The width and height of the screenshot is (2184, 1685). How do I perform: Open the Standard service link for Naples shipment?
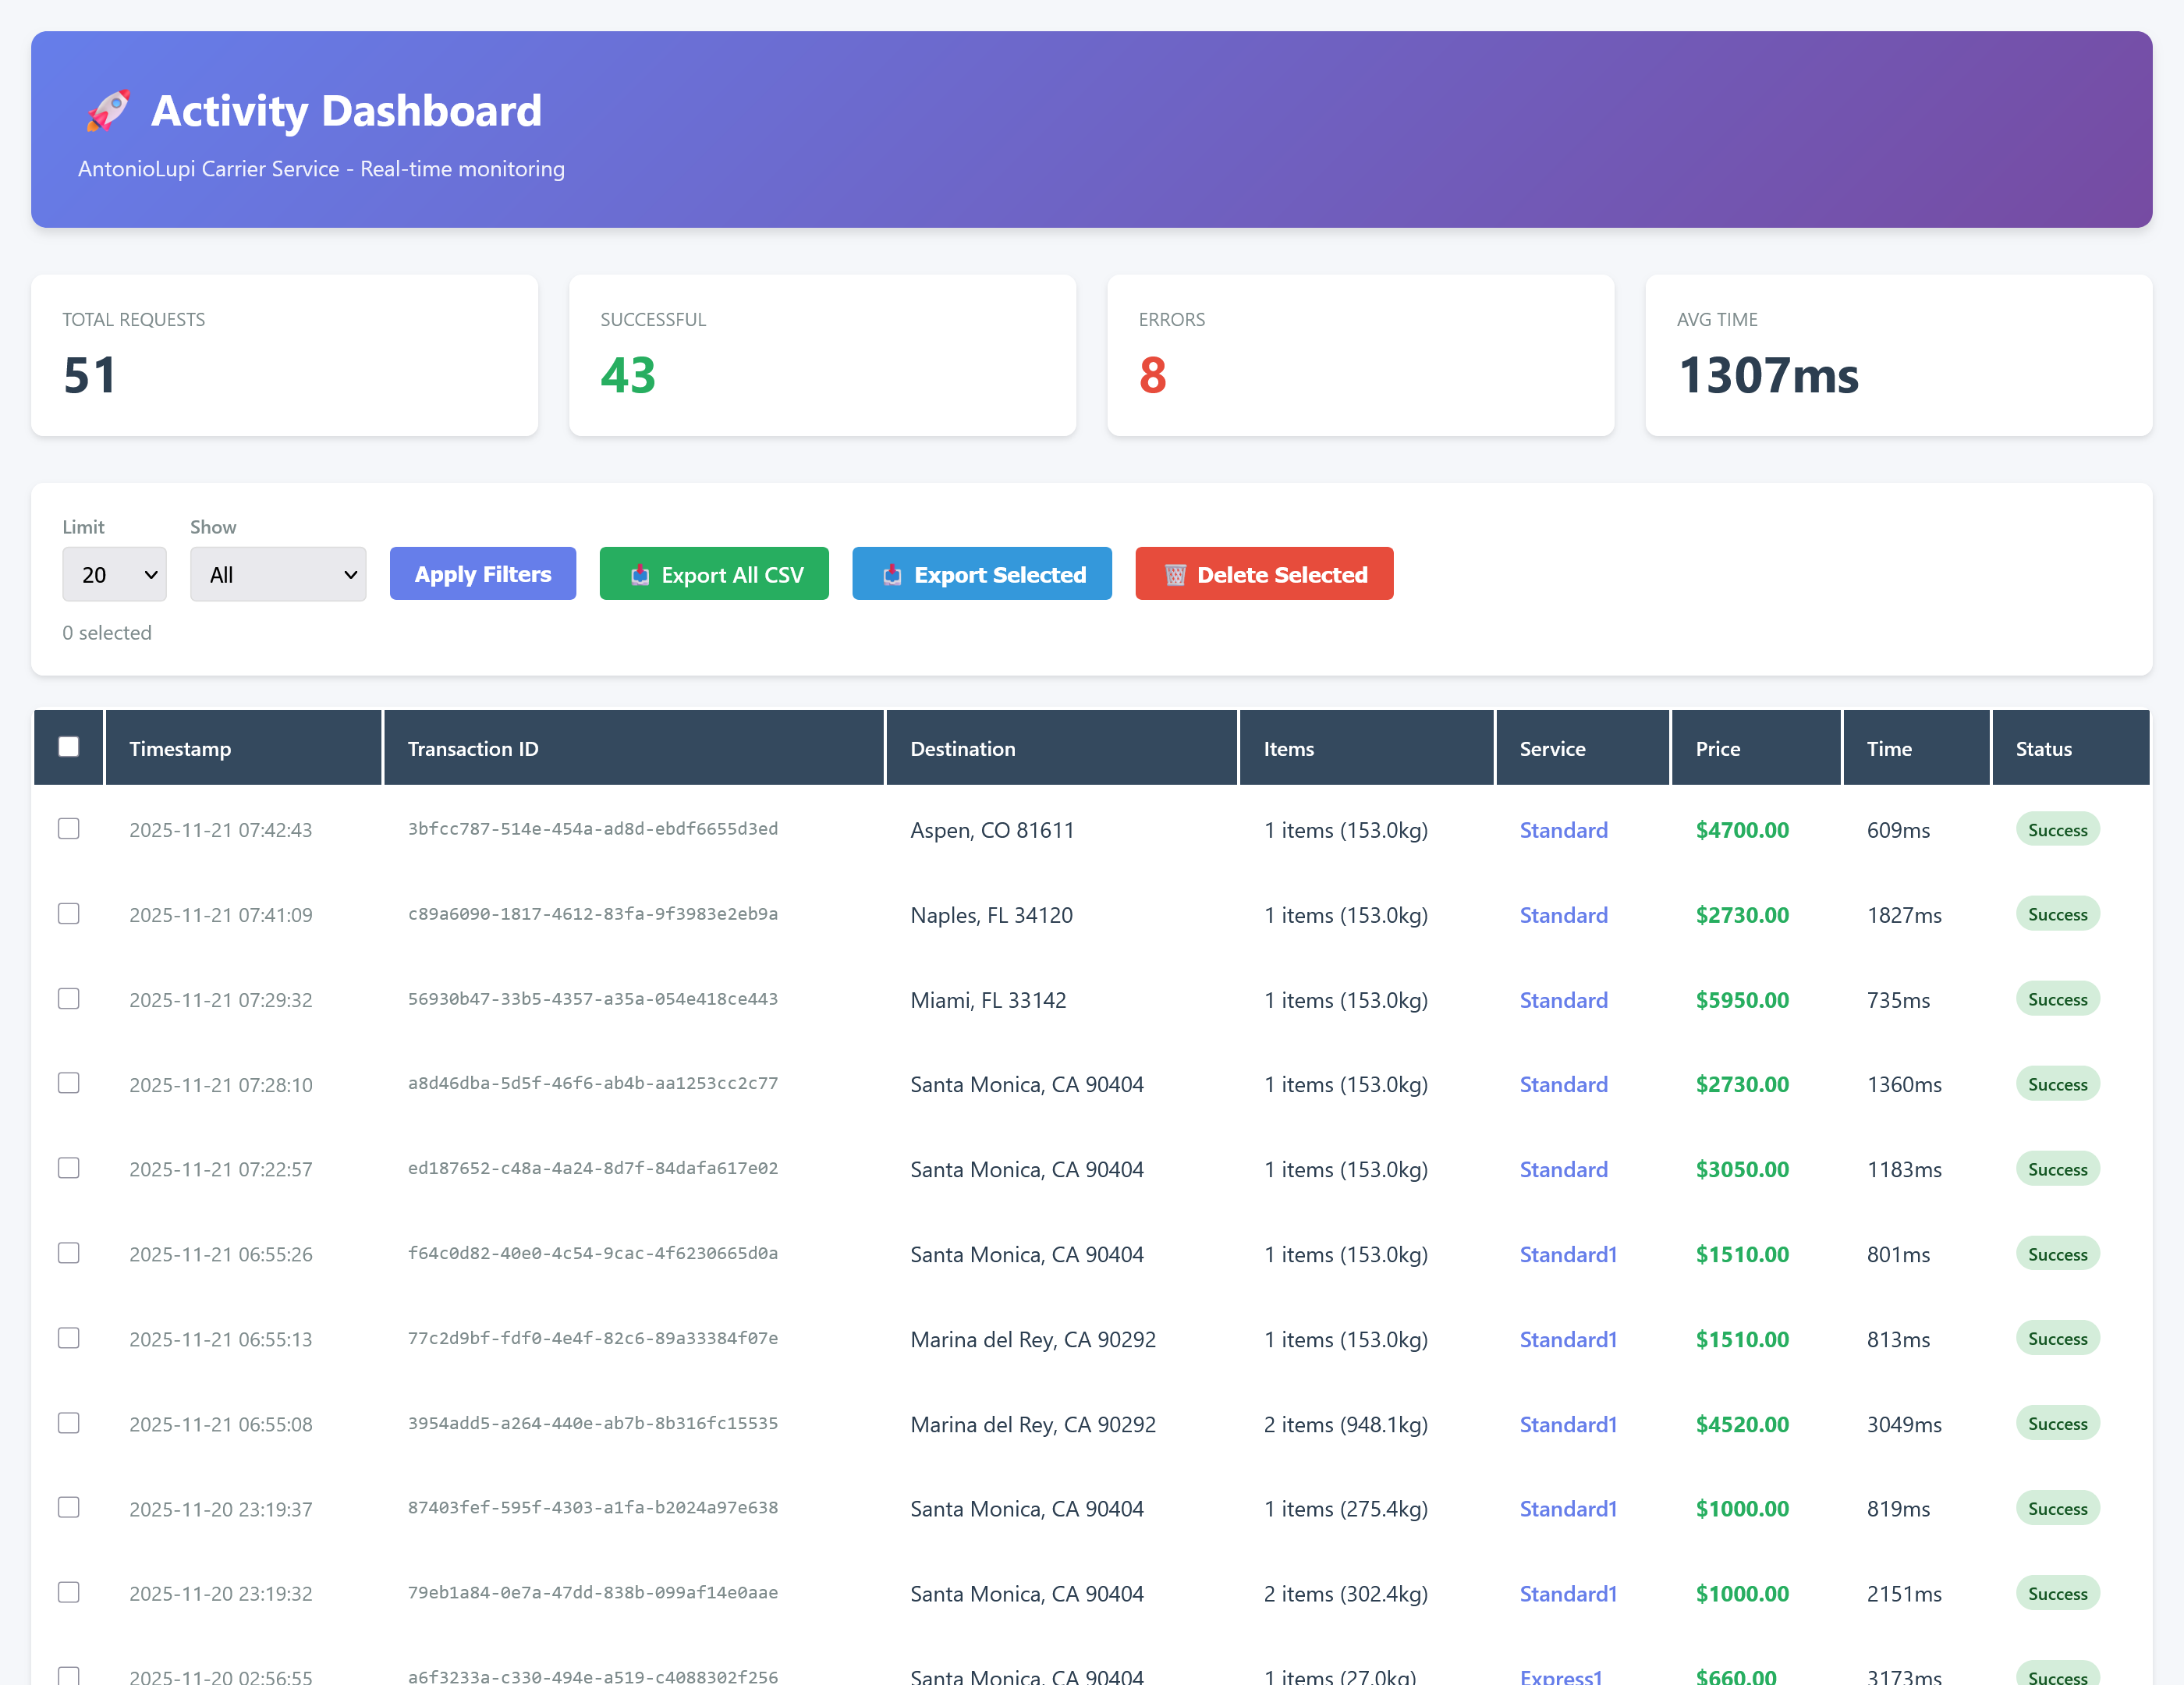(1563, 914)
